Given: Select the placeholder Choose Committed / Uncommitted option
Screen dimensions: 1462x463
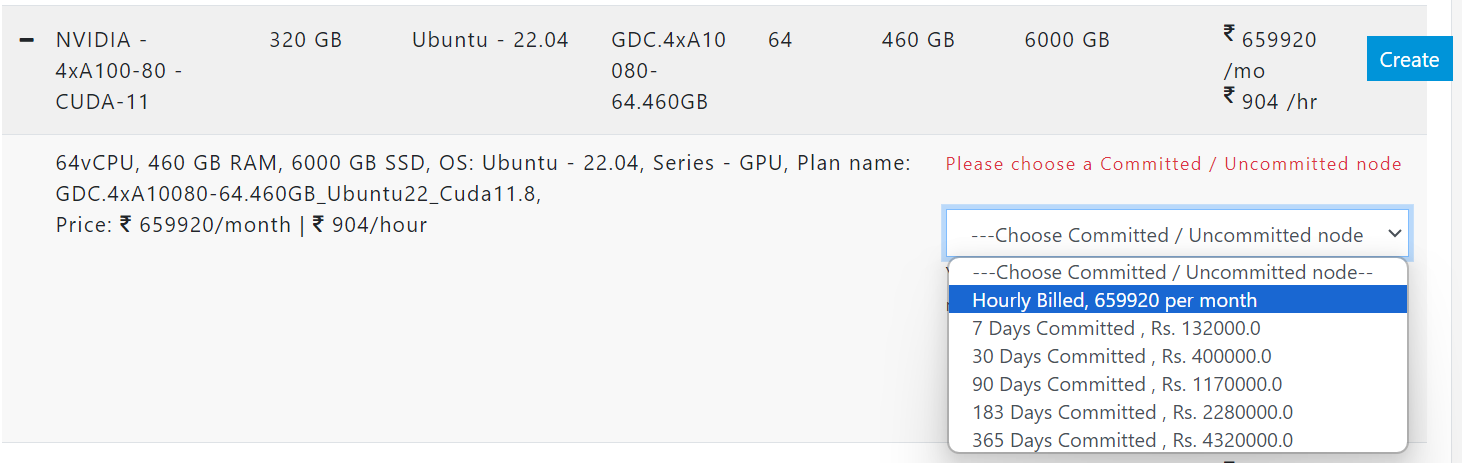Looking at the screenshot, I should pos(1176,272).
